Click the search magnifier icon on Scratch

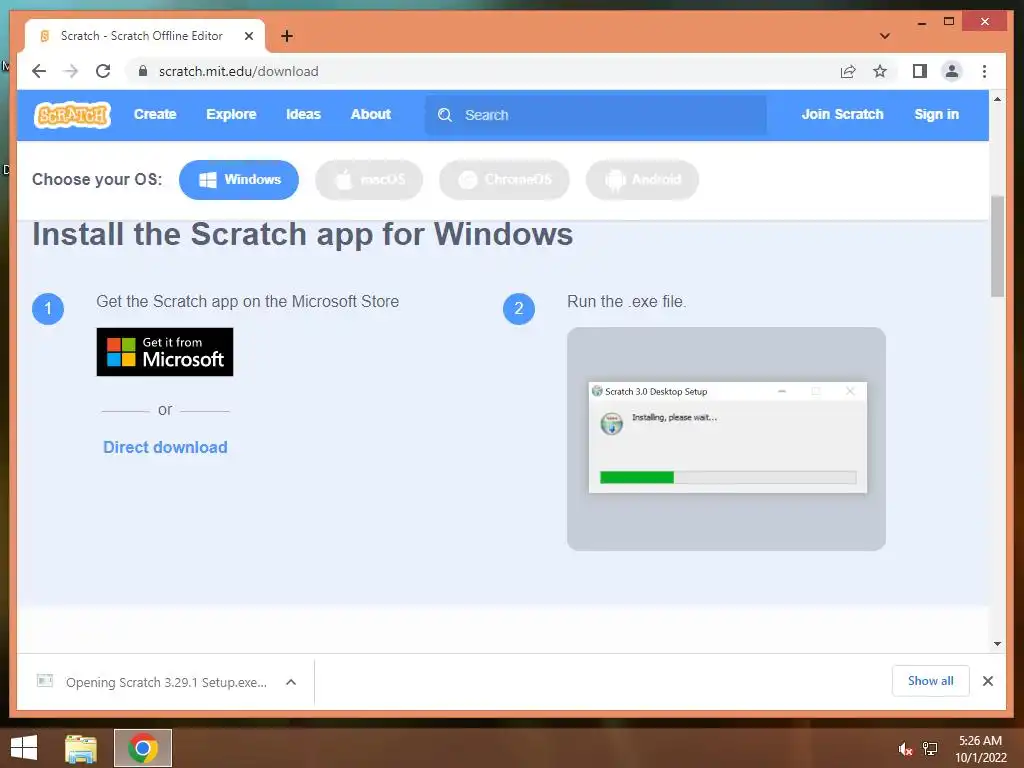point(445,115)
